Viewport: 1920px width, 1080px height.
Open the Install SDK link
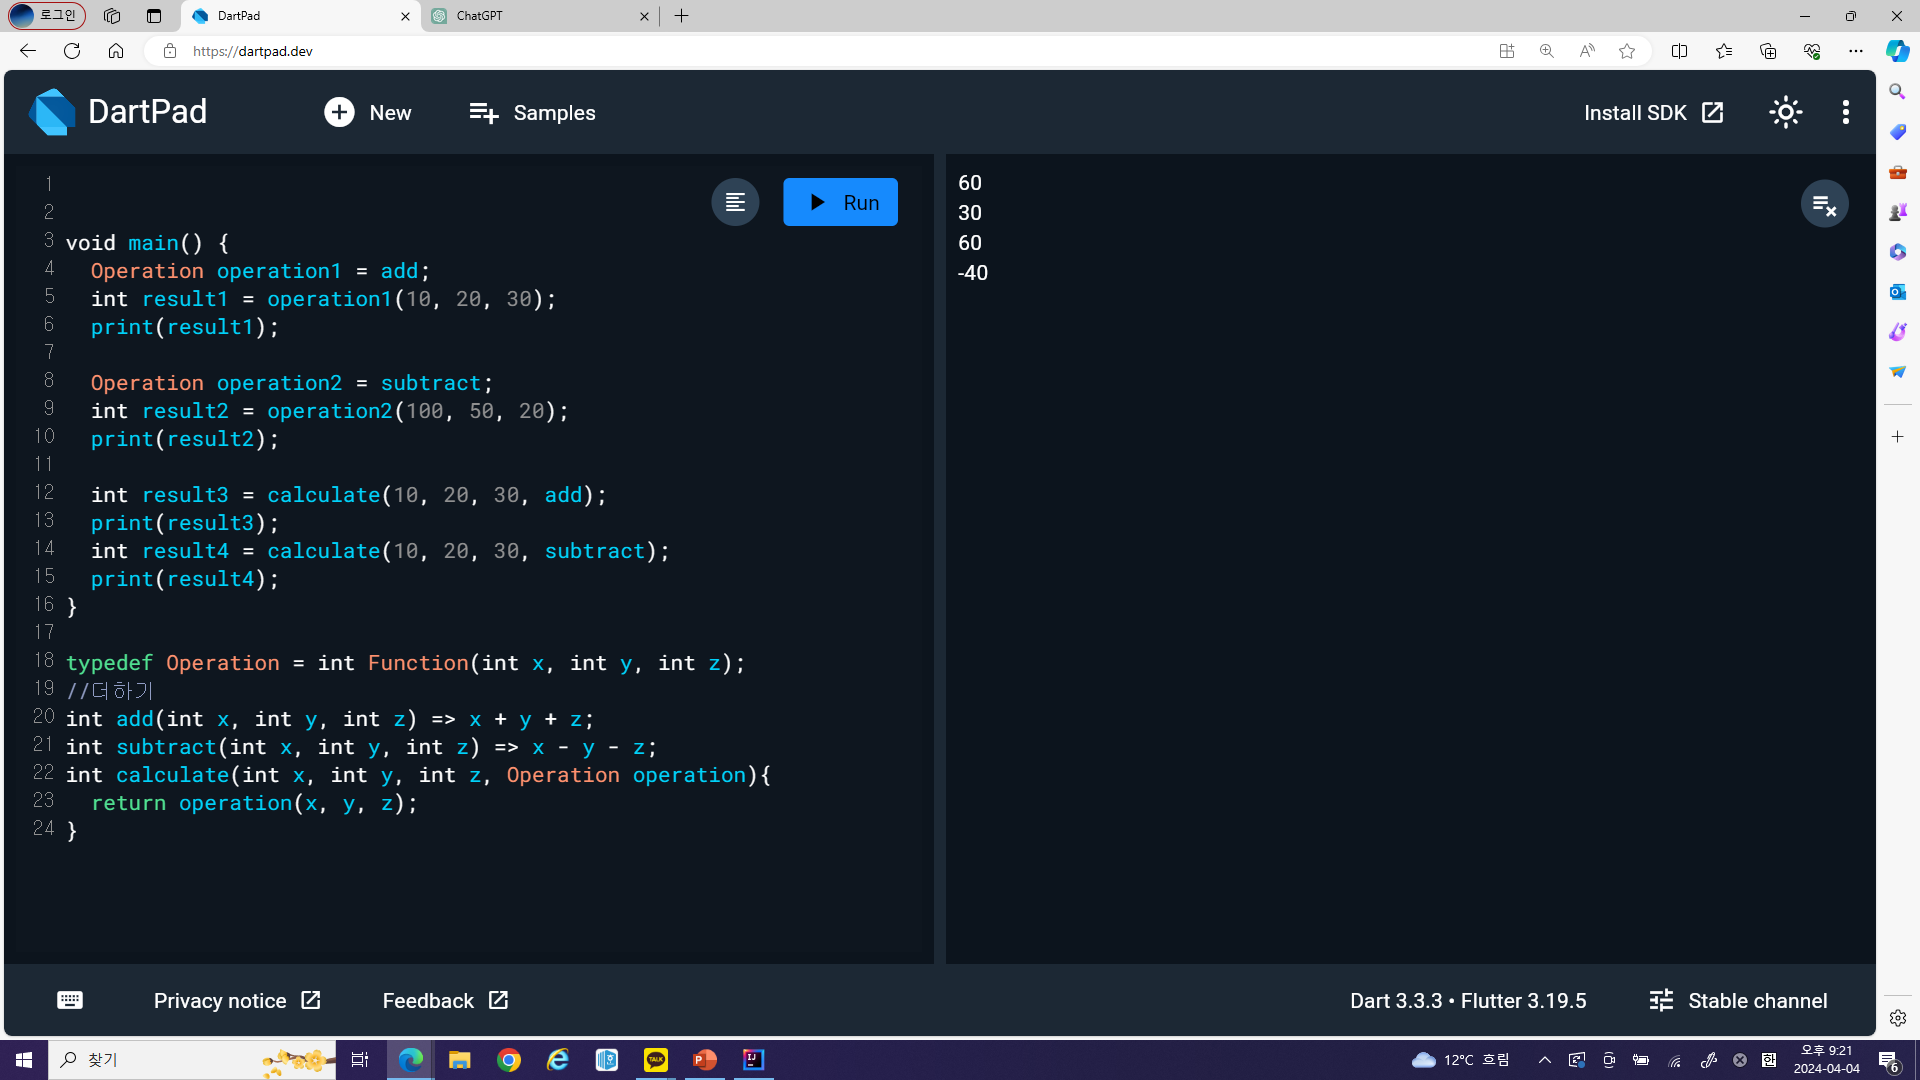coord(1653,113)
